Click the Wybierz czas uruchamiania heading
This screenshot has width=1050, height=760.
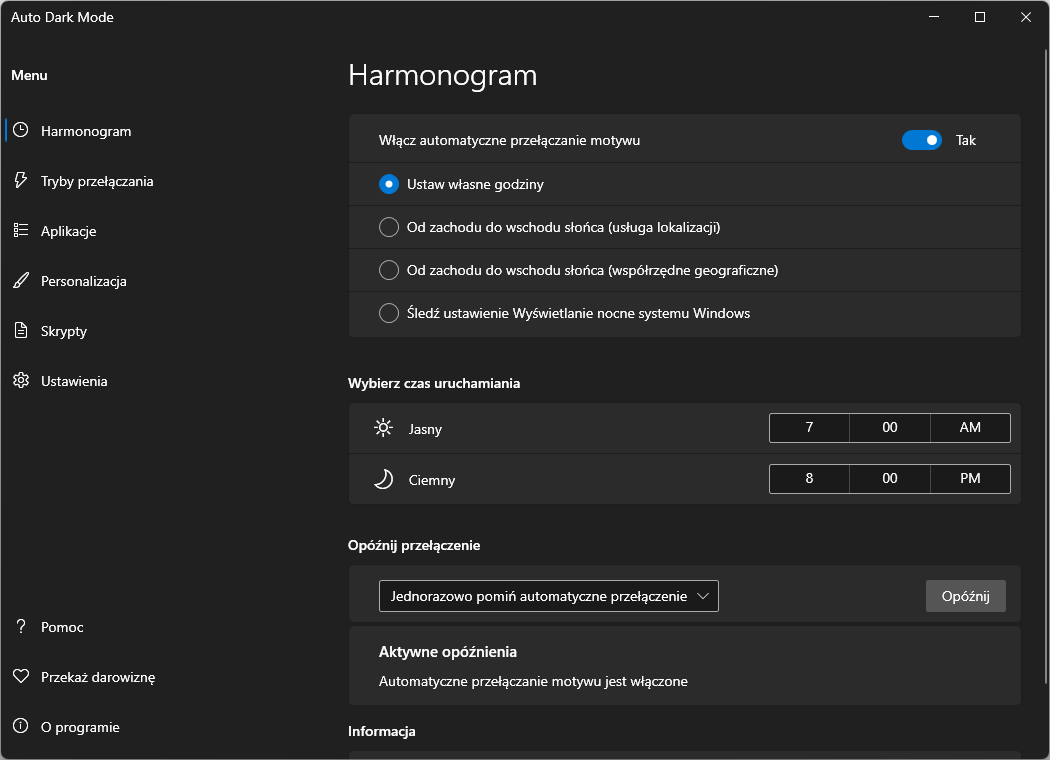(x=434, y=383)
